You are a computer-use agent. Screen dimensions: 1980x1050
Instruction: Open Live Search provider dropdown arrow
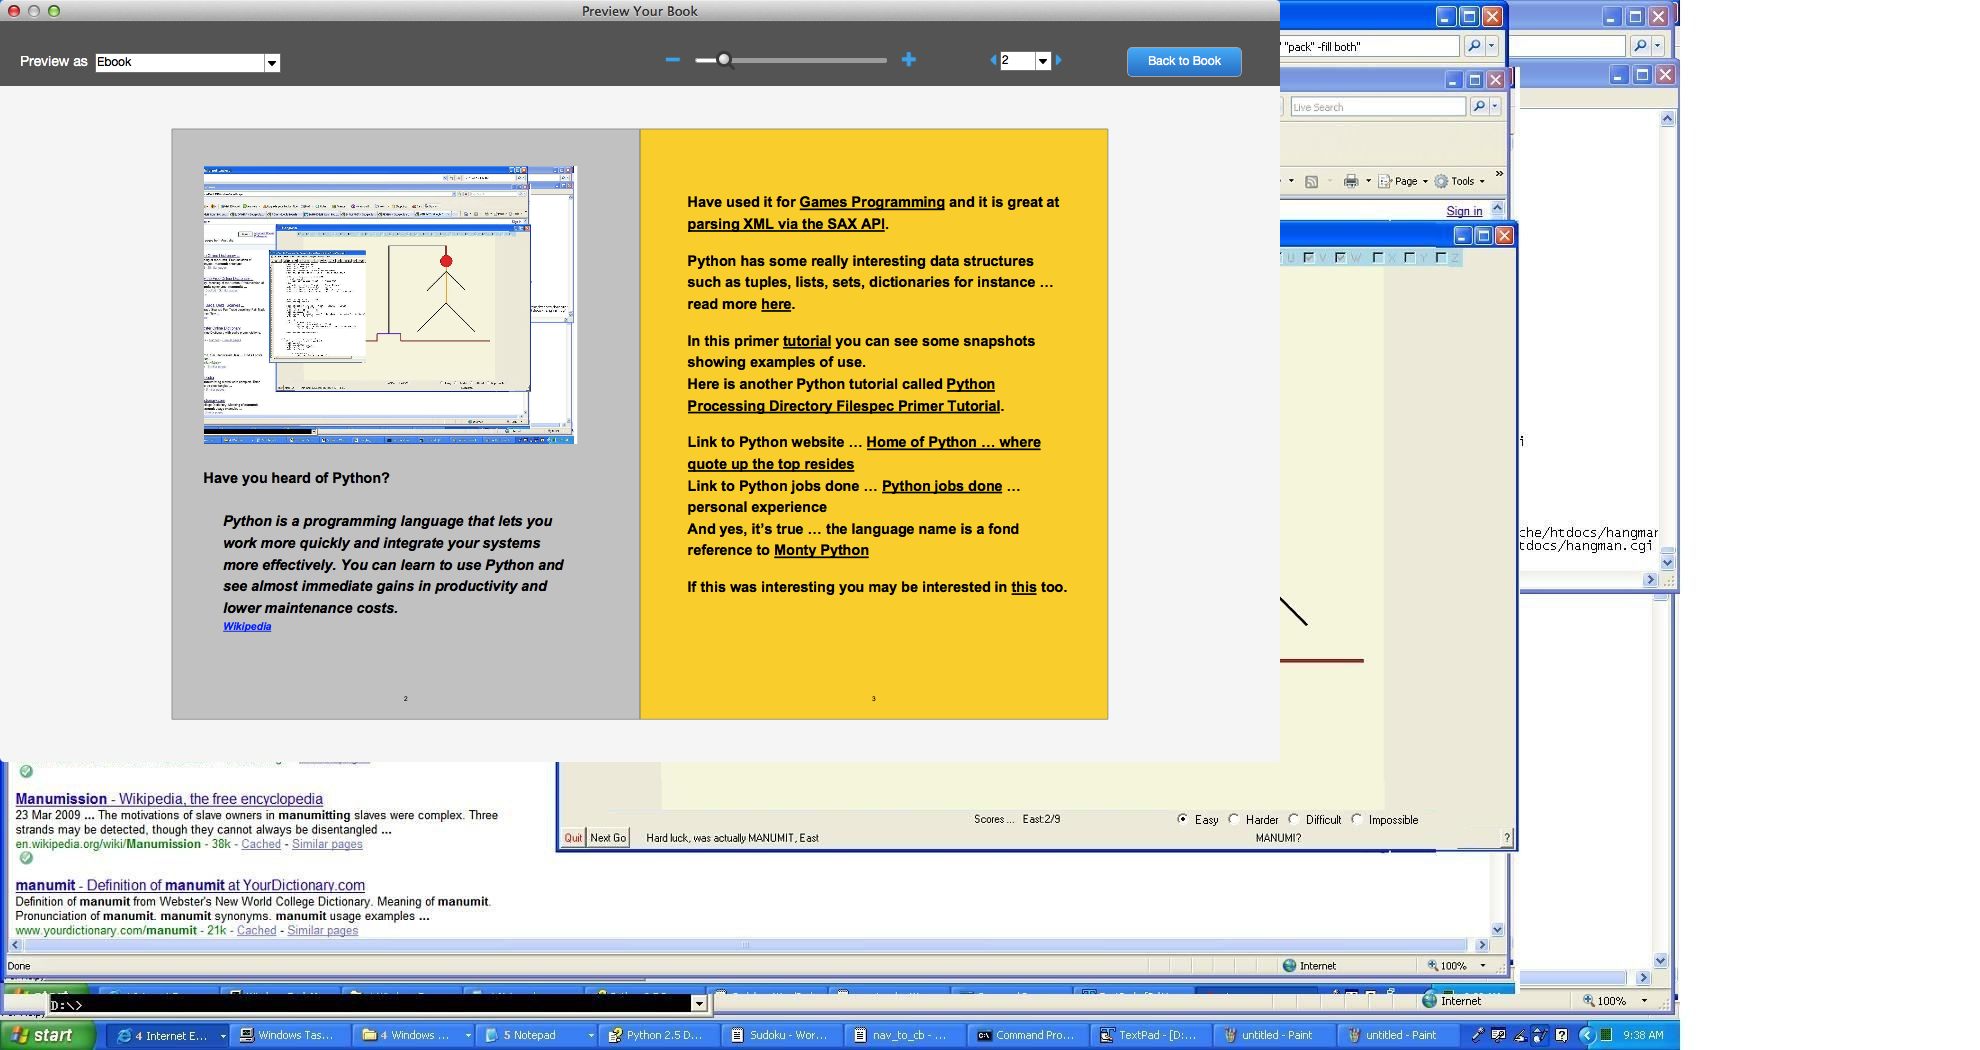1495,107
